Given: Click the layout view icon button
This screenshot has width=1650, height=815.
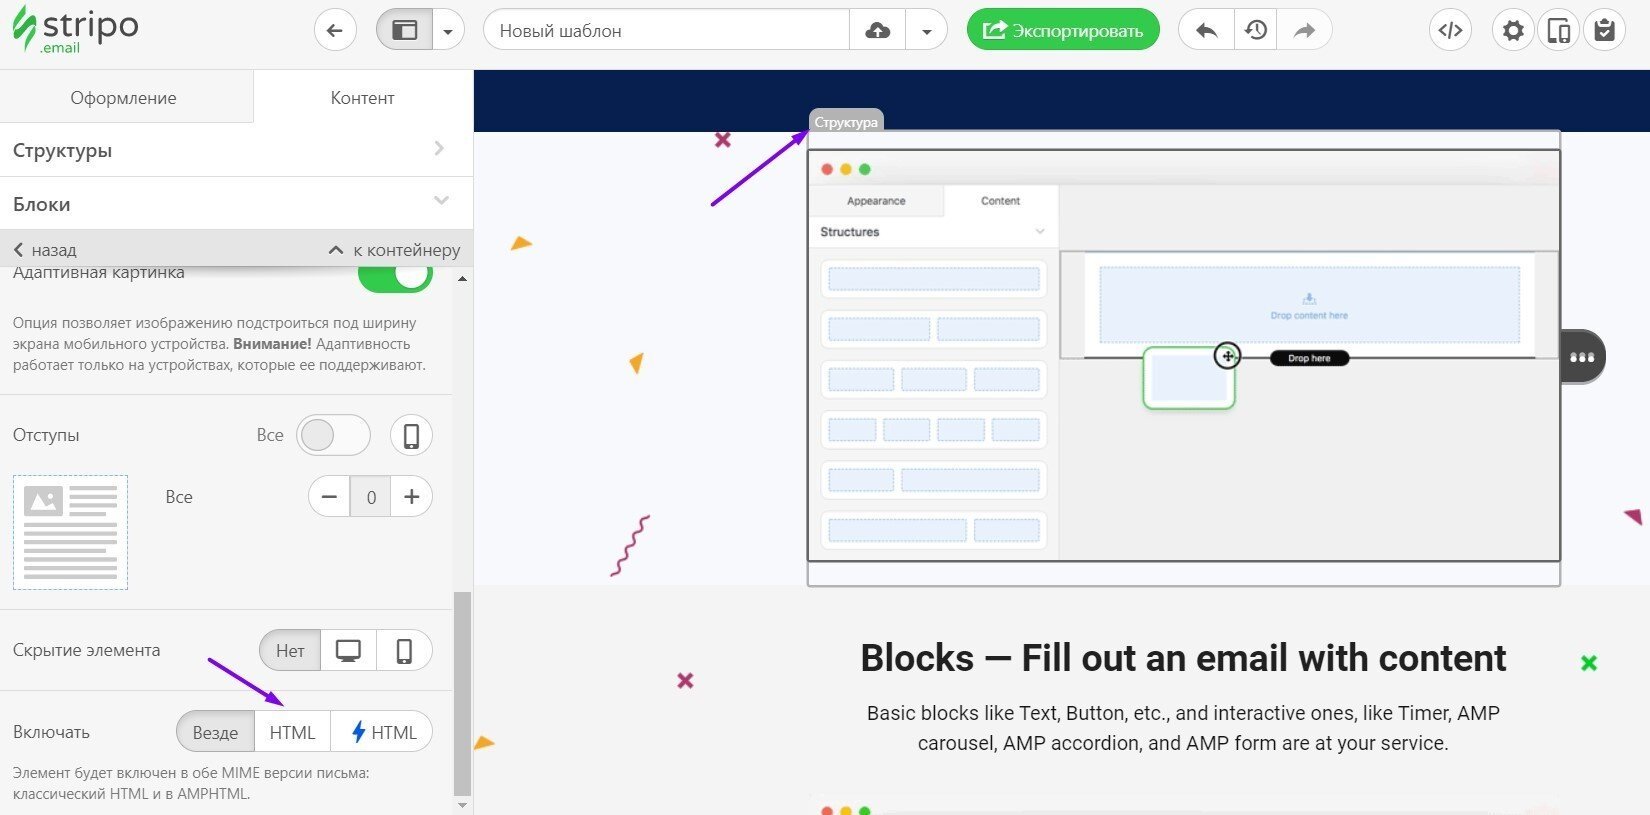Looking at the screenshot, I should (404, 30).
